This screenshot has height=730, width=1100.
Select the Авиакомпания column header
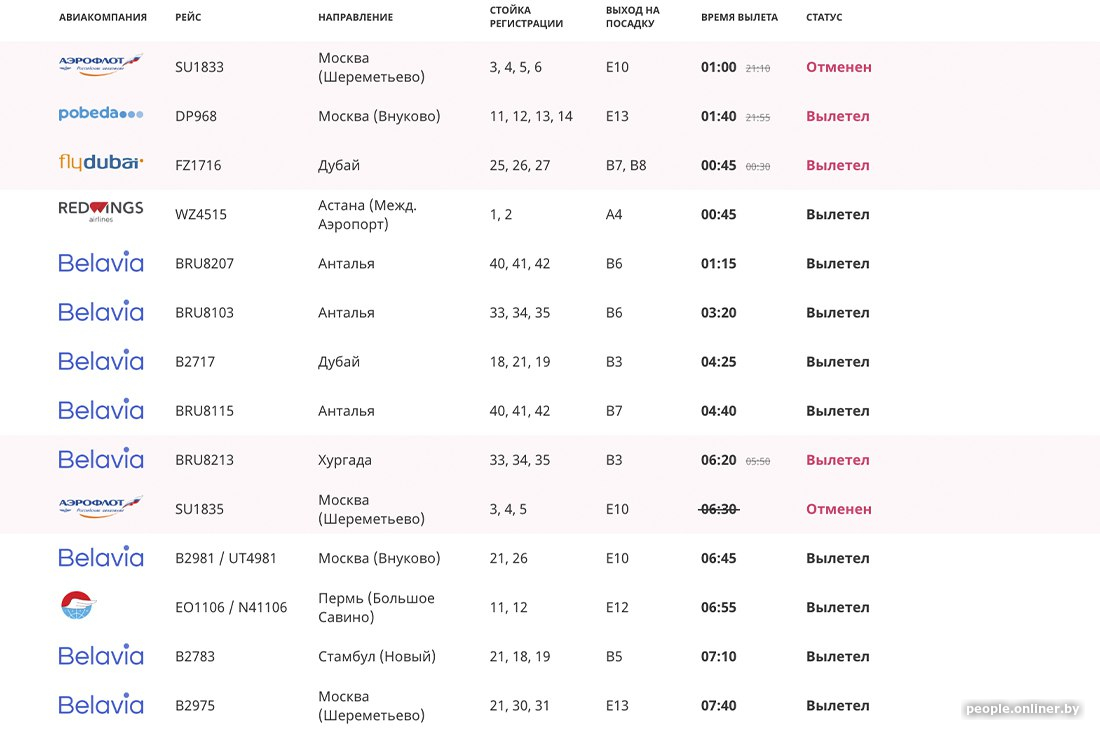point(102,18)
